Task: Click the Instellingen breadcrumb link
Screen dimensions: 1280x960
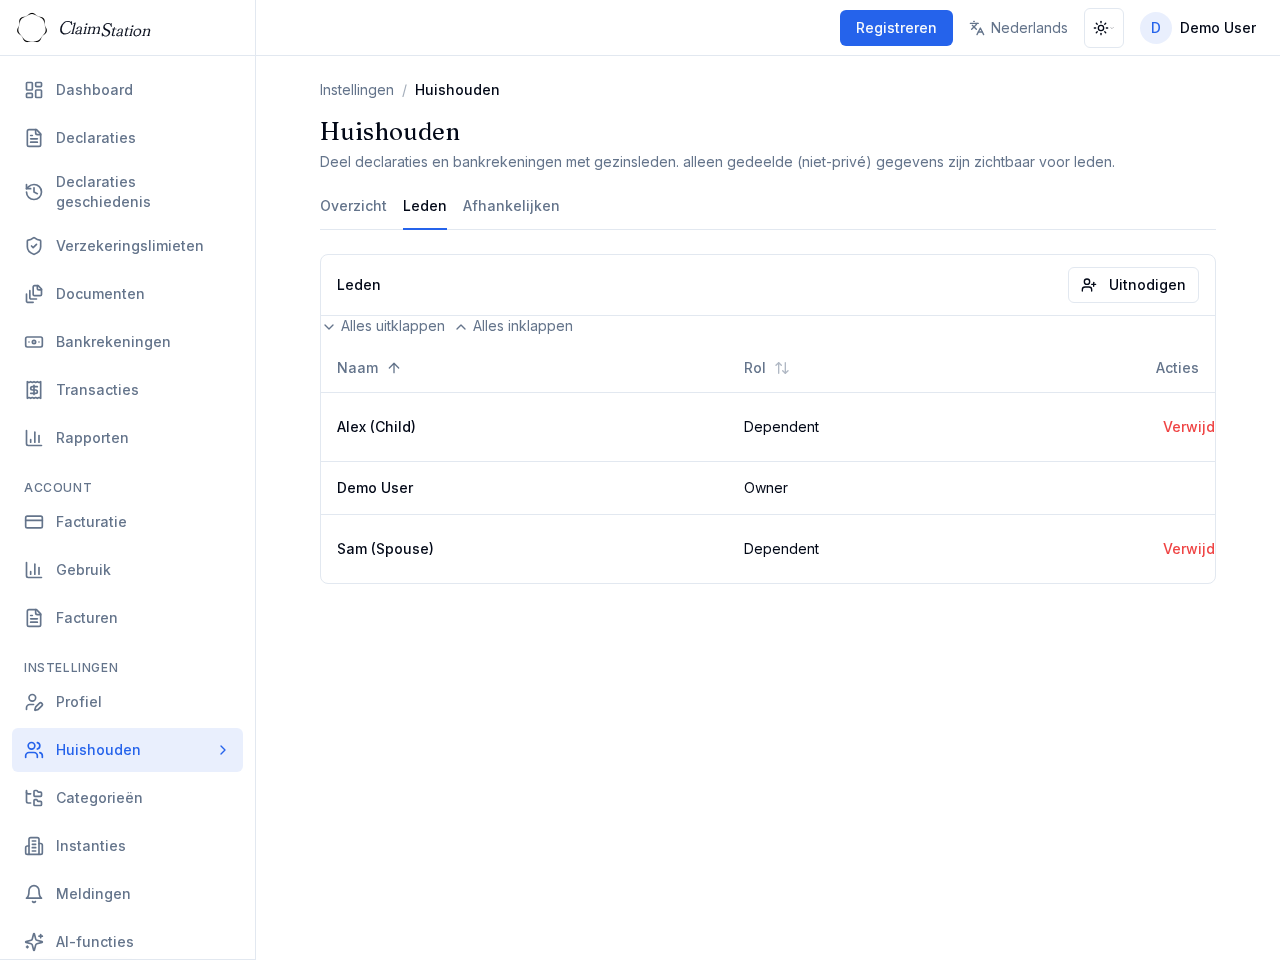Action: [x=357, y=90]
